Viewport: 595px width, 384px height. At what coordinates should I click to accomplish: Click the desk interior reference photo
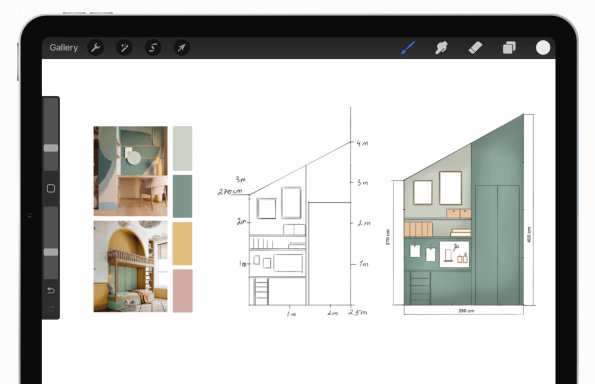[x=131, y=171]
